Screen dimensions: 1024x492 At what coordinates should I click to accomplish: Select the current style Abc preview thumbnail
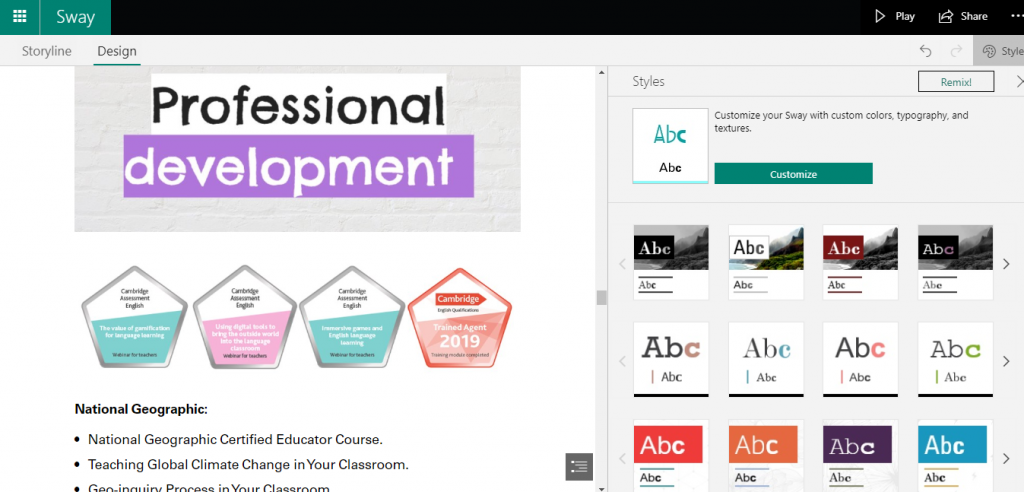tap(670, 146)
